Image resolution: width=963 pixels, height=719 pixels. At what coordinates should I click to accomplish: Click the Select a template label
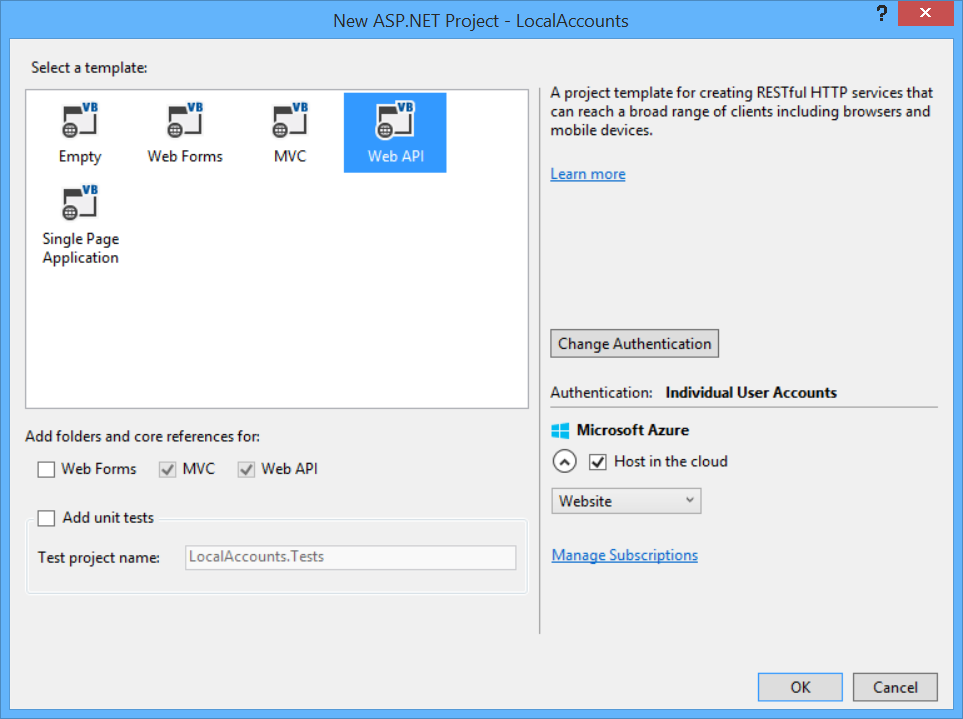click(89, 68)
